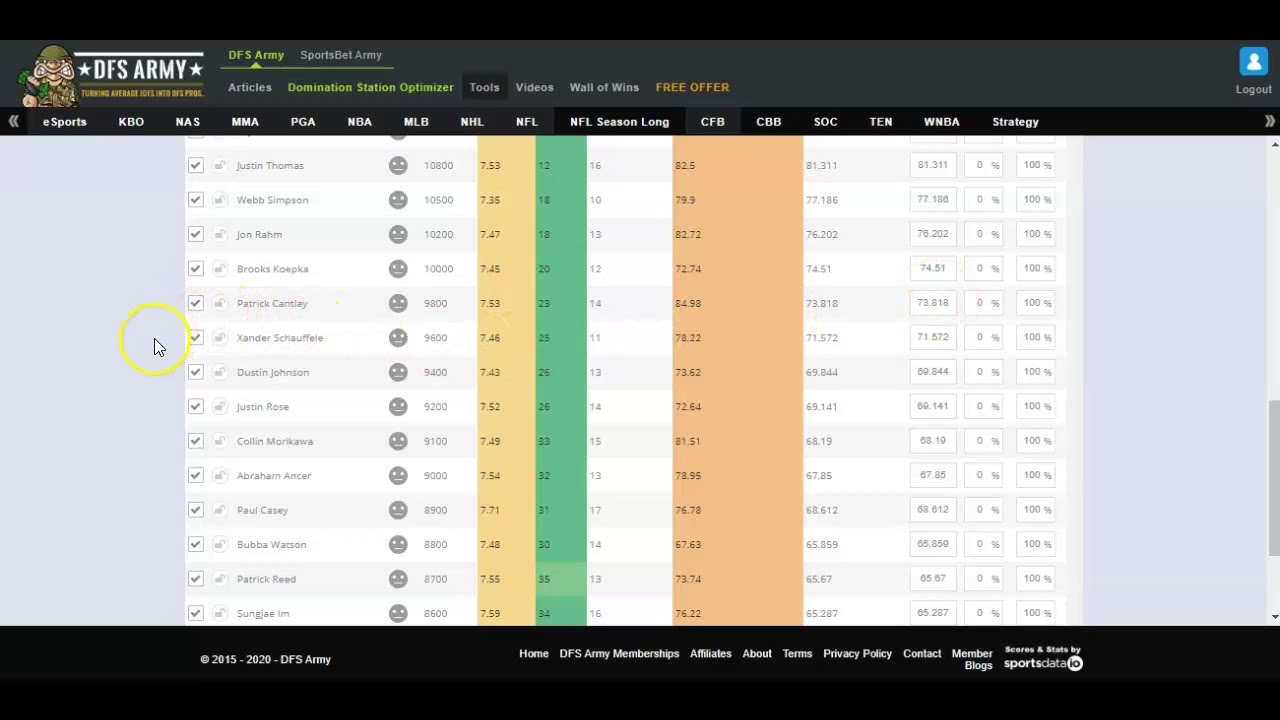Screen dimensions: 1280x720
Task: Click Jon Rahm's 100 % max exposure field
Action: point(1036,234)
